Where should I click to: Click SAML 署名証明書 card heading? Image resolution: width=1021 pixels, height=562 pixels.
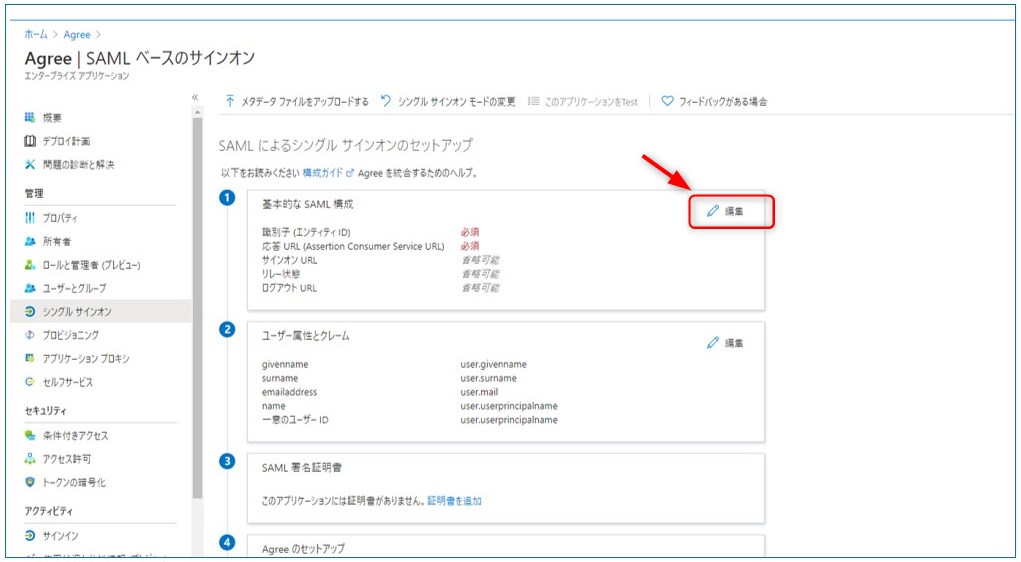301,468
